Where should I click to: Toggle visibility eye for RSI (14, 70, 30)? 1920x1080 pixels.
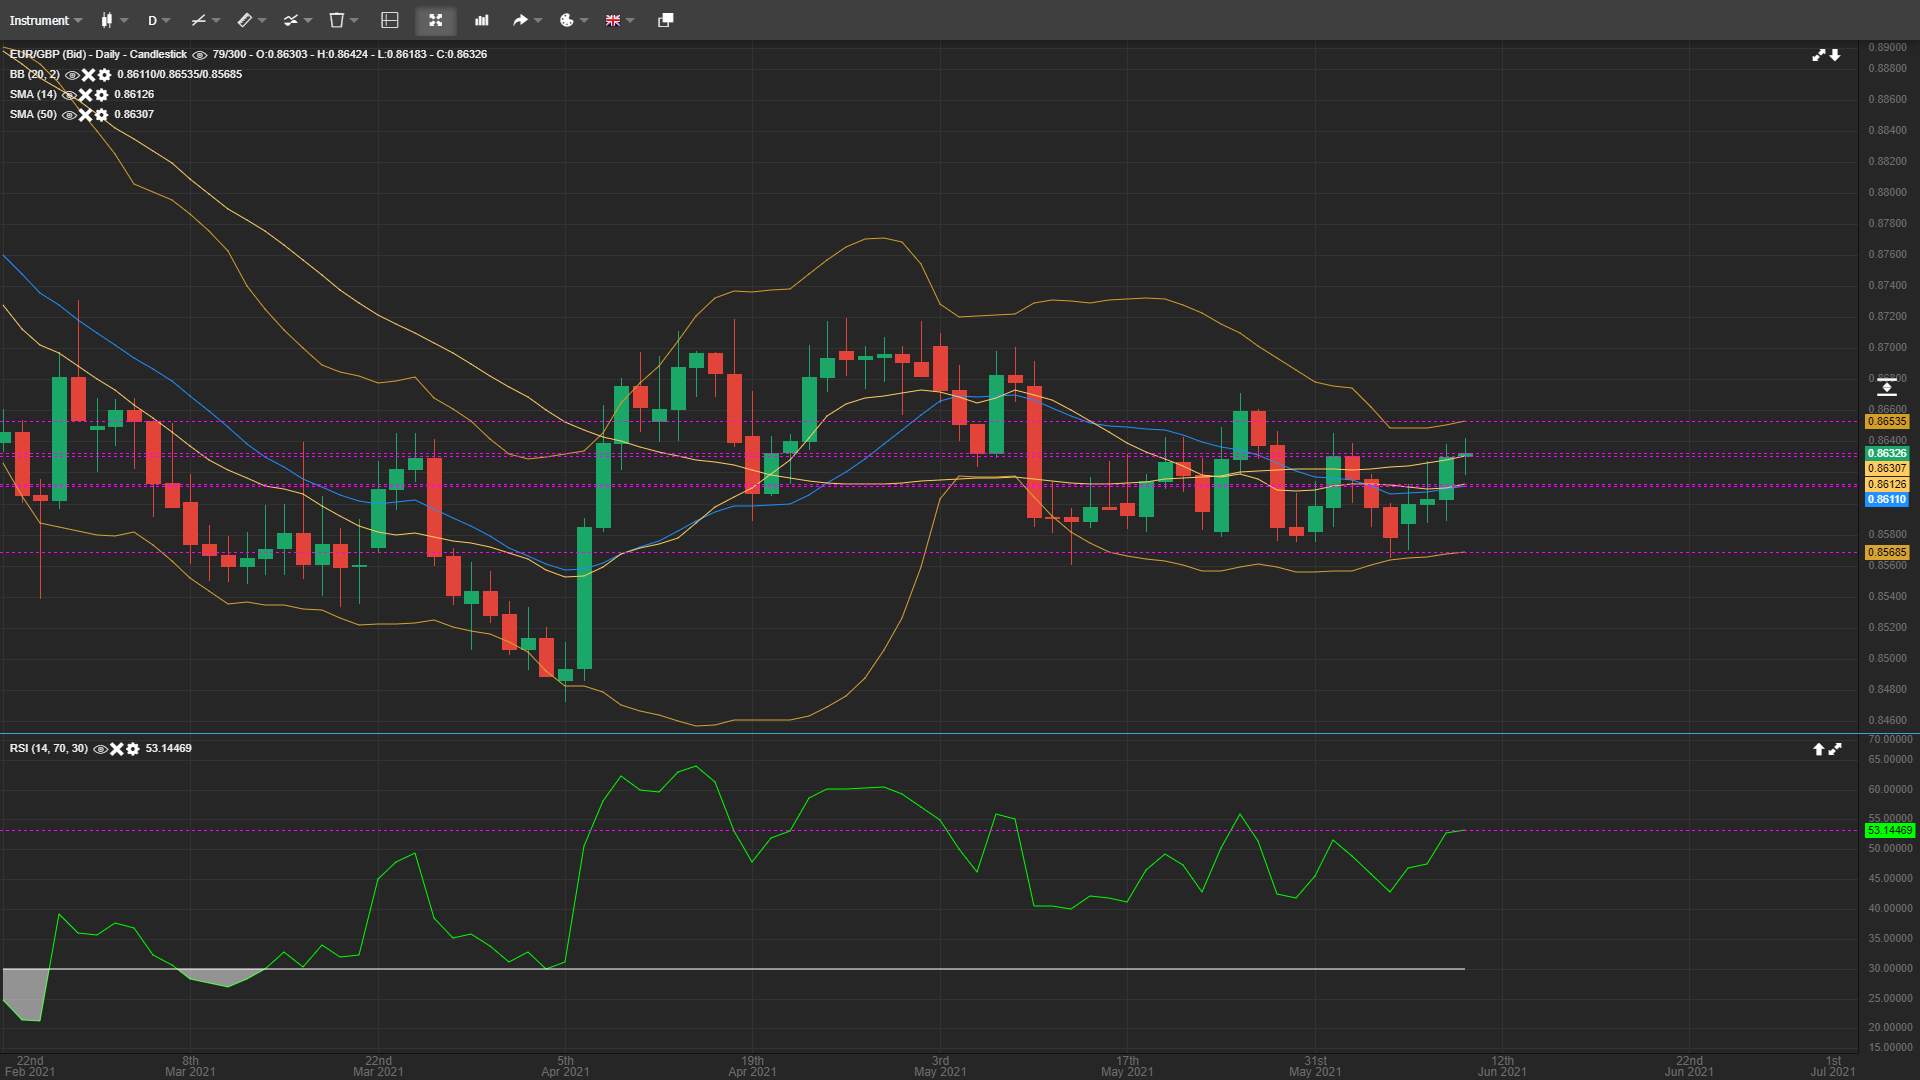100,749
